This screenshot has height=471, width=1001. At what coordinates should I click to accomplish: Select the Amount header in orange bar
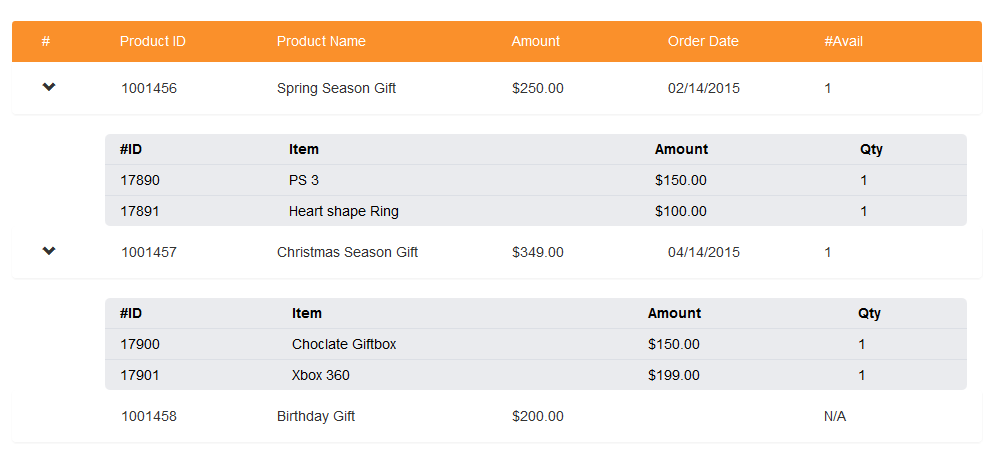coord(535,41)
